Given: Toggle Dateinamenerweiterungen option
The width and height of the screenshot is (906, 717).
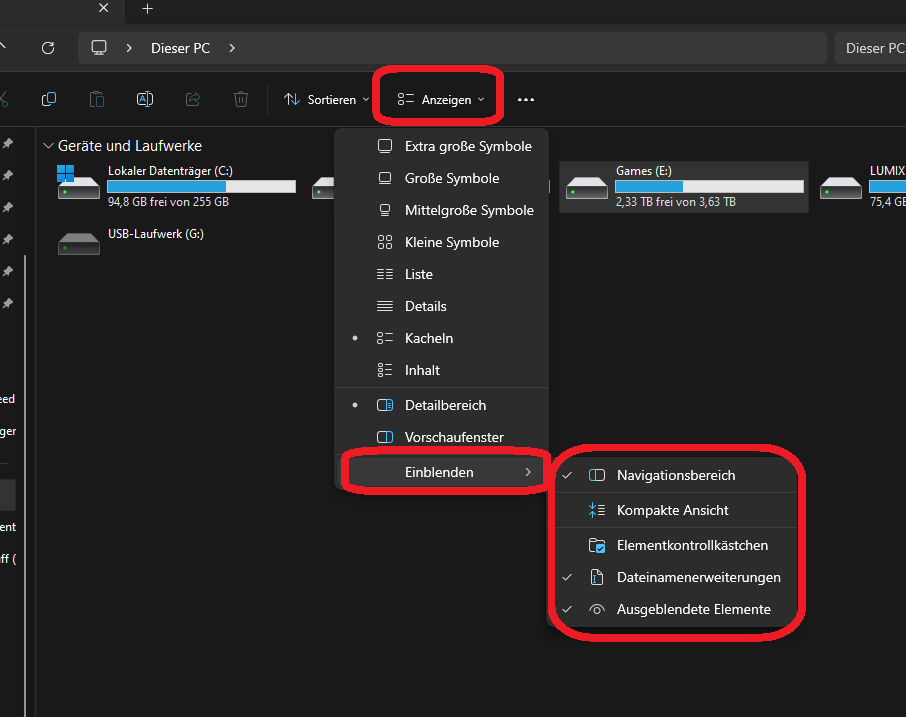Looking at the screenshot, I should click(676, 577).
